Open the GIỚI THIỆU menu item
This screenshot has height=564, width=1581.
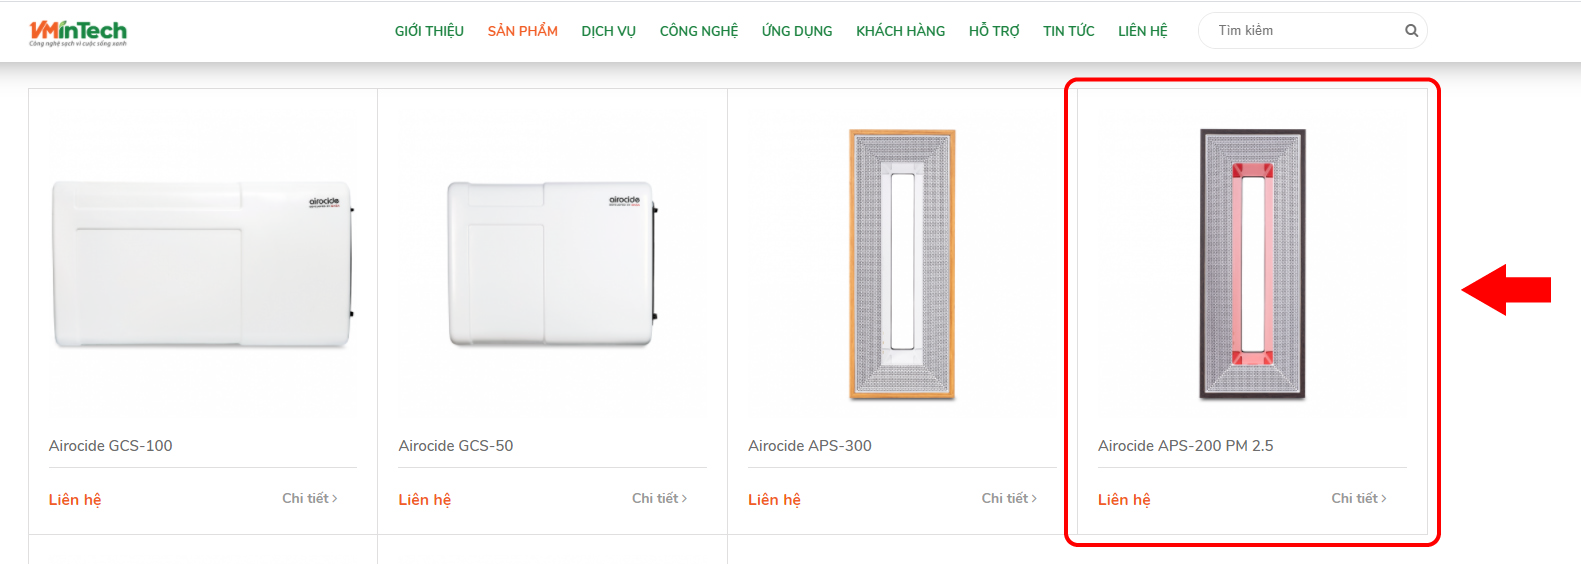tap(429, 31)
